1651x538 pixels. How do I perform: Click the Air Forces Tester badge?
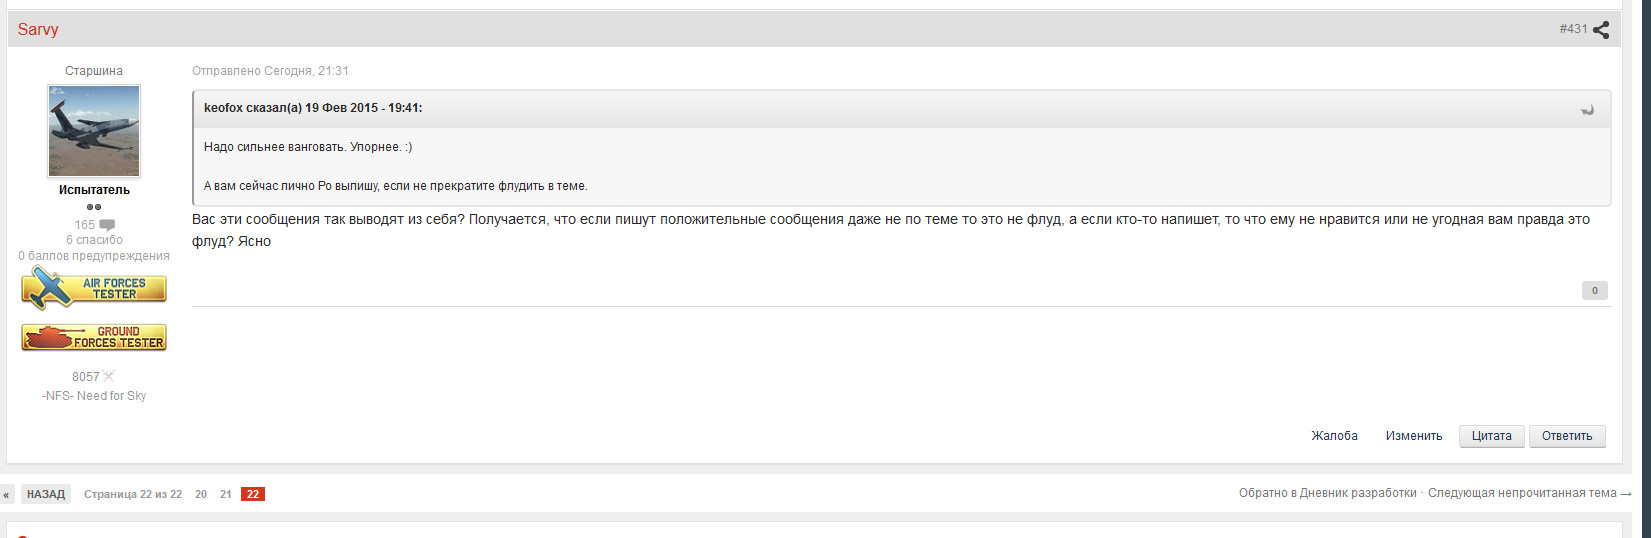coord(94,288)
